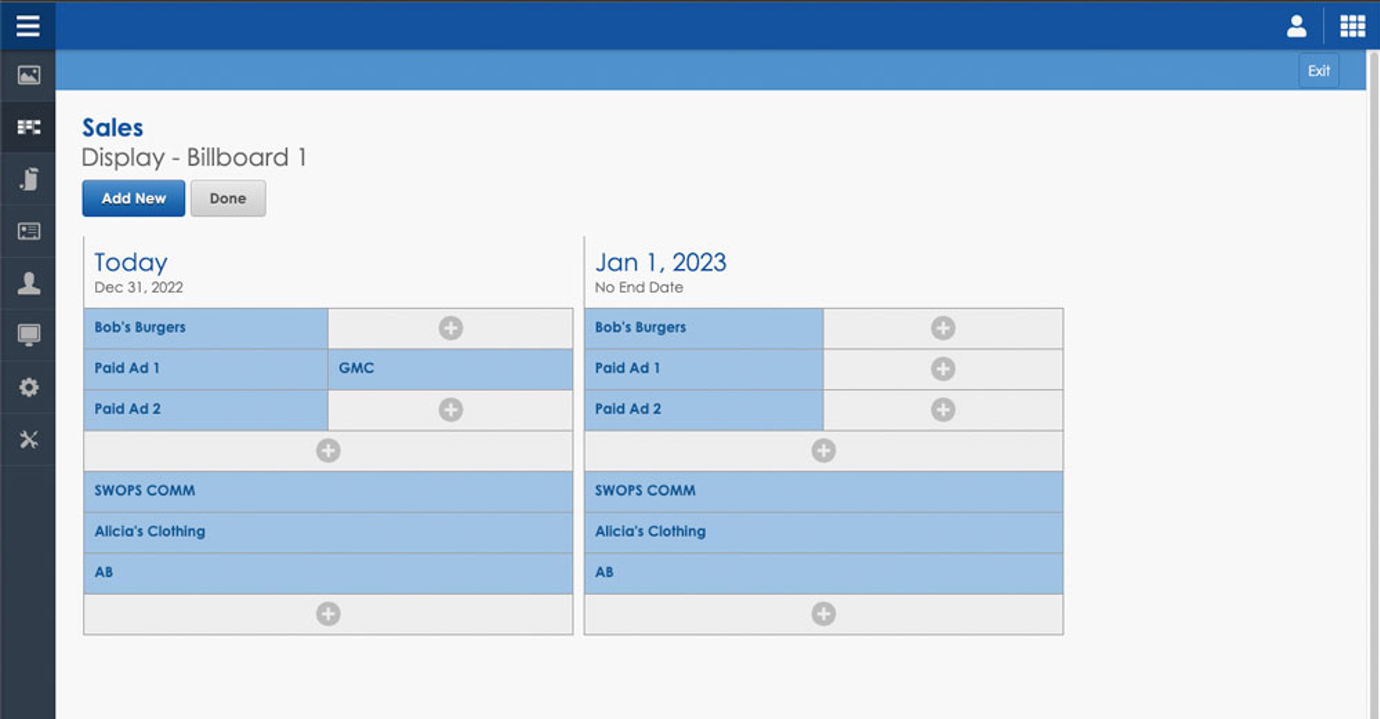The height and width of the screenshot is (719, 1380).
Task: Add slot beside Paid Ad 1 under Jan 1, 2023
Action: pyautogui.click(x=942, y=369)
